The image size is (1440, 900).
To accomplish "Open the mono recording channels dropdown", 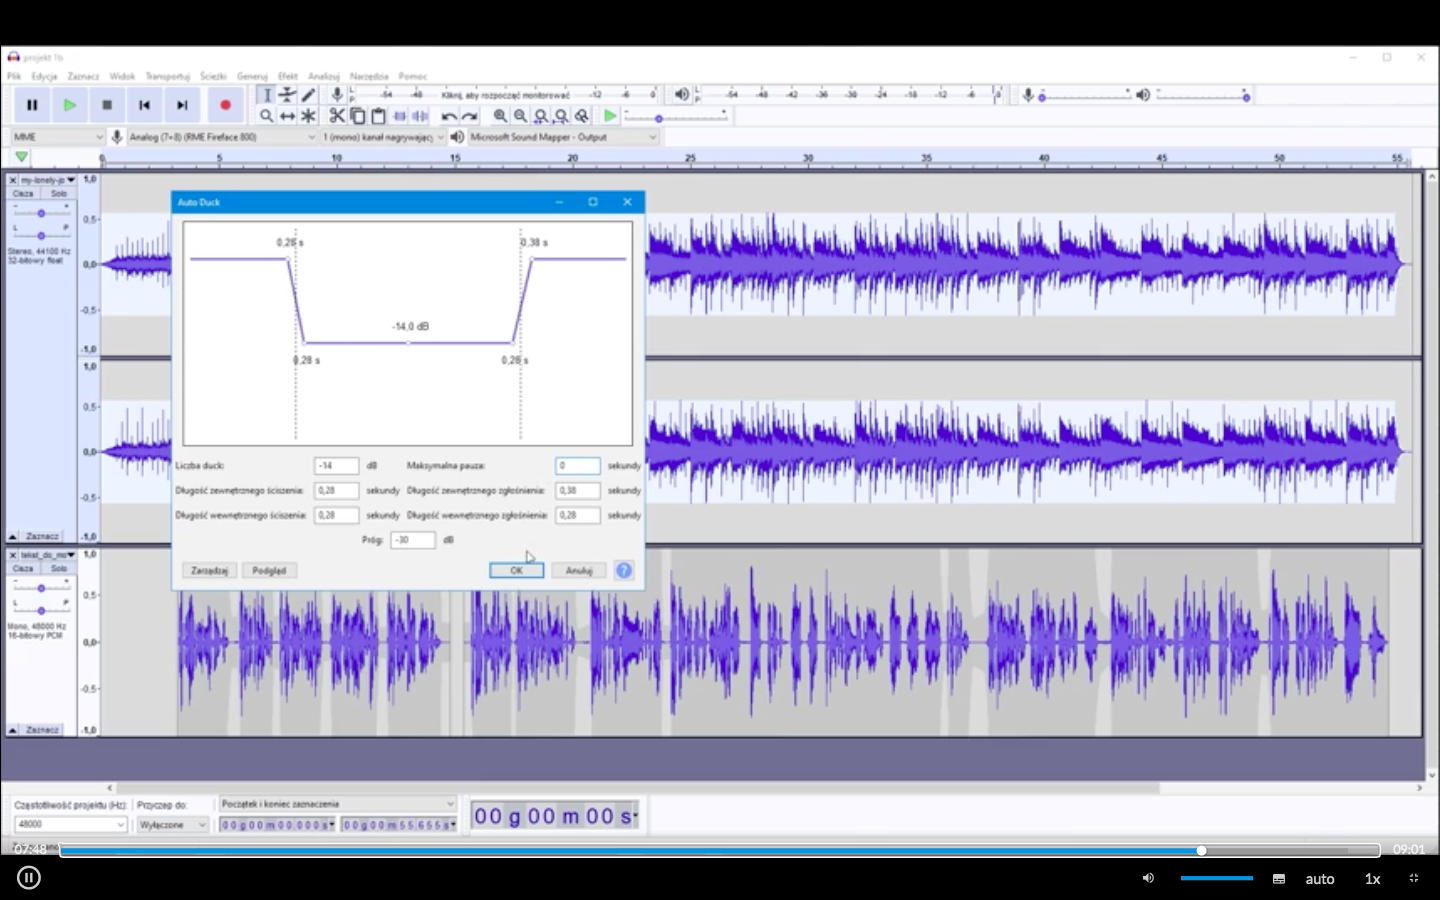I will [383, 137].
